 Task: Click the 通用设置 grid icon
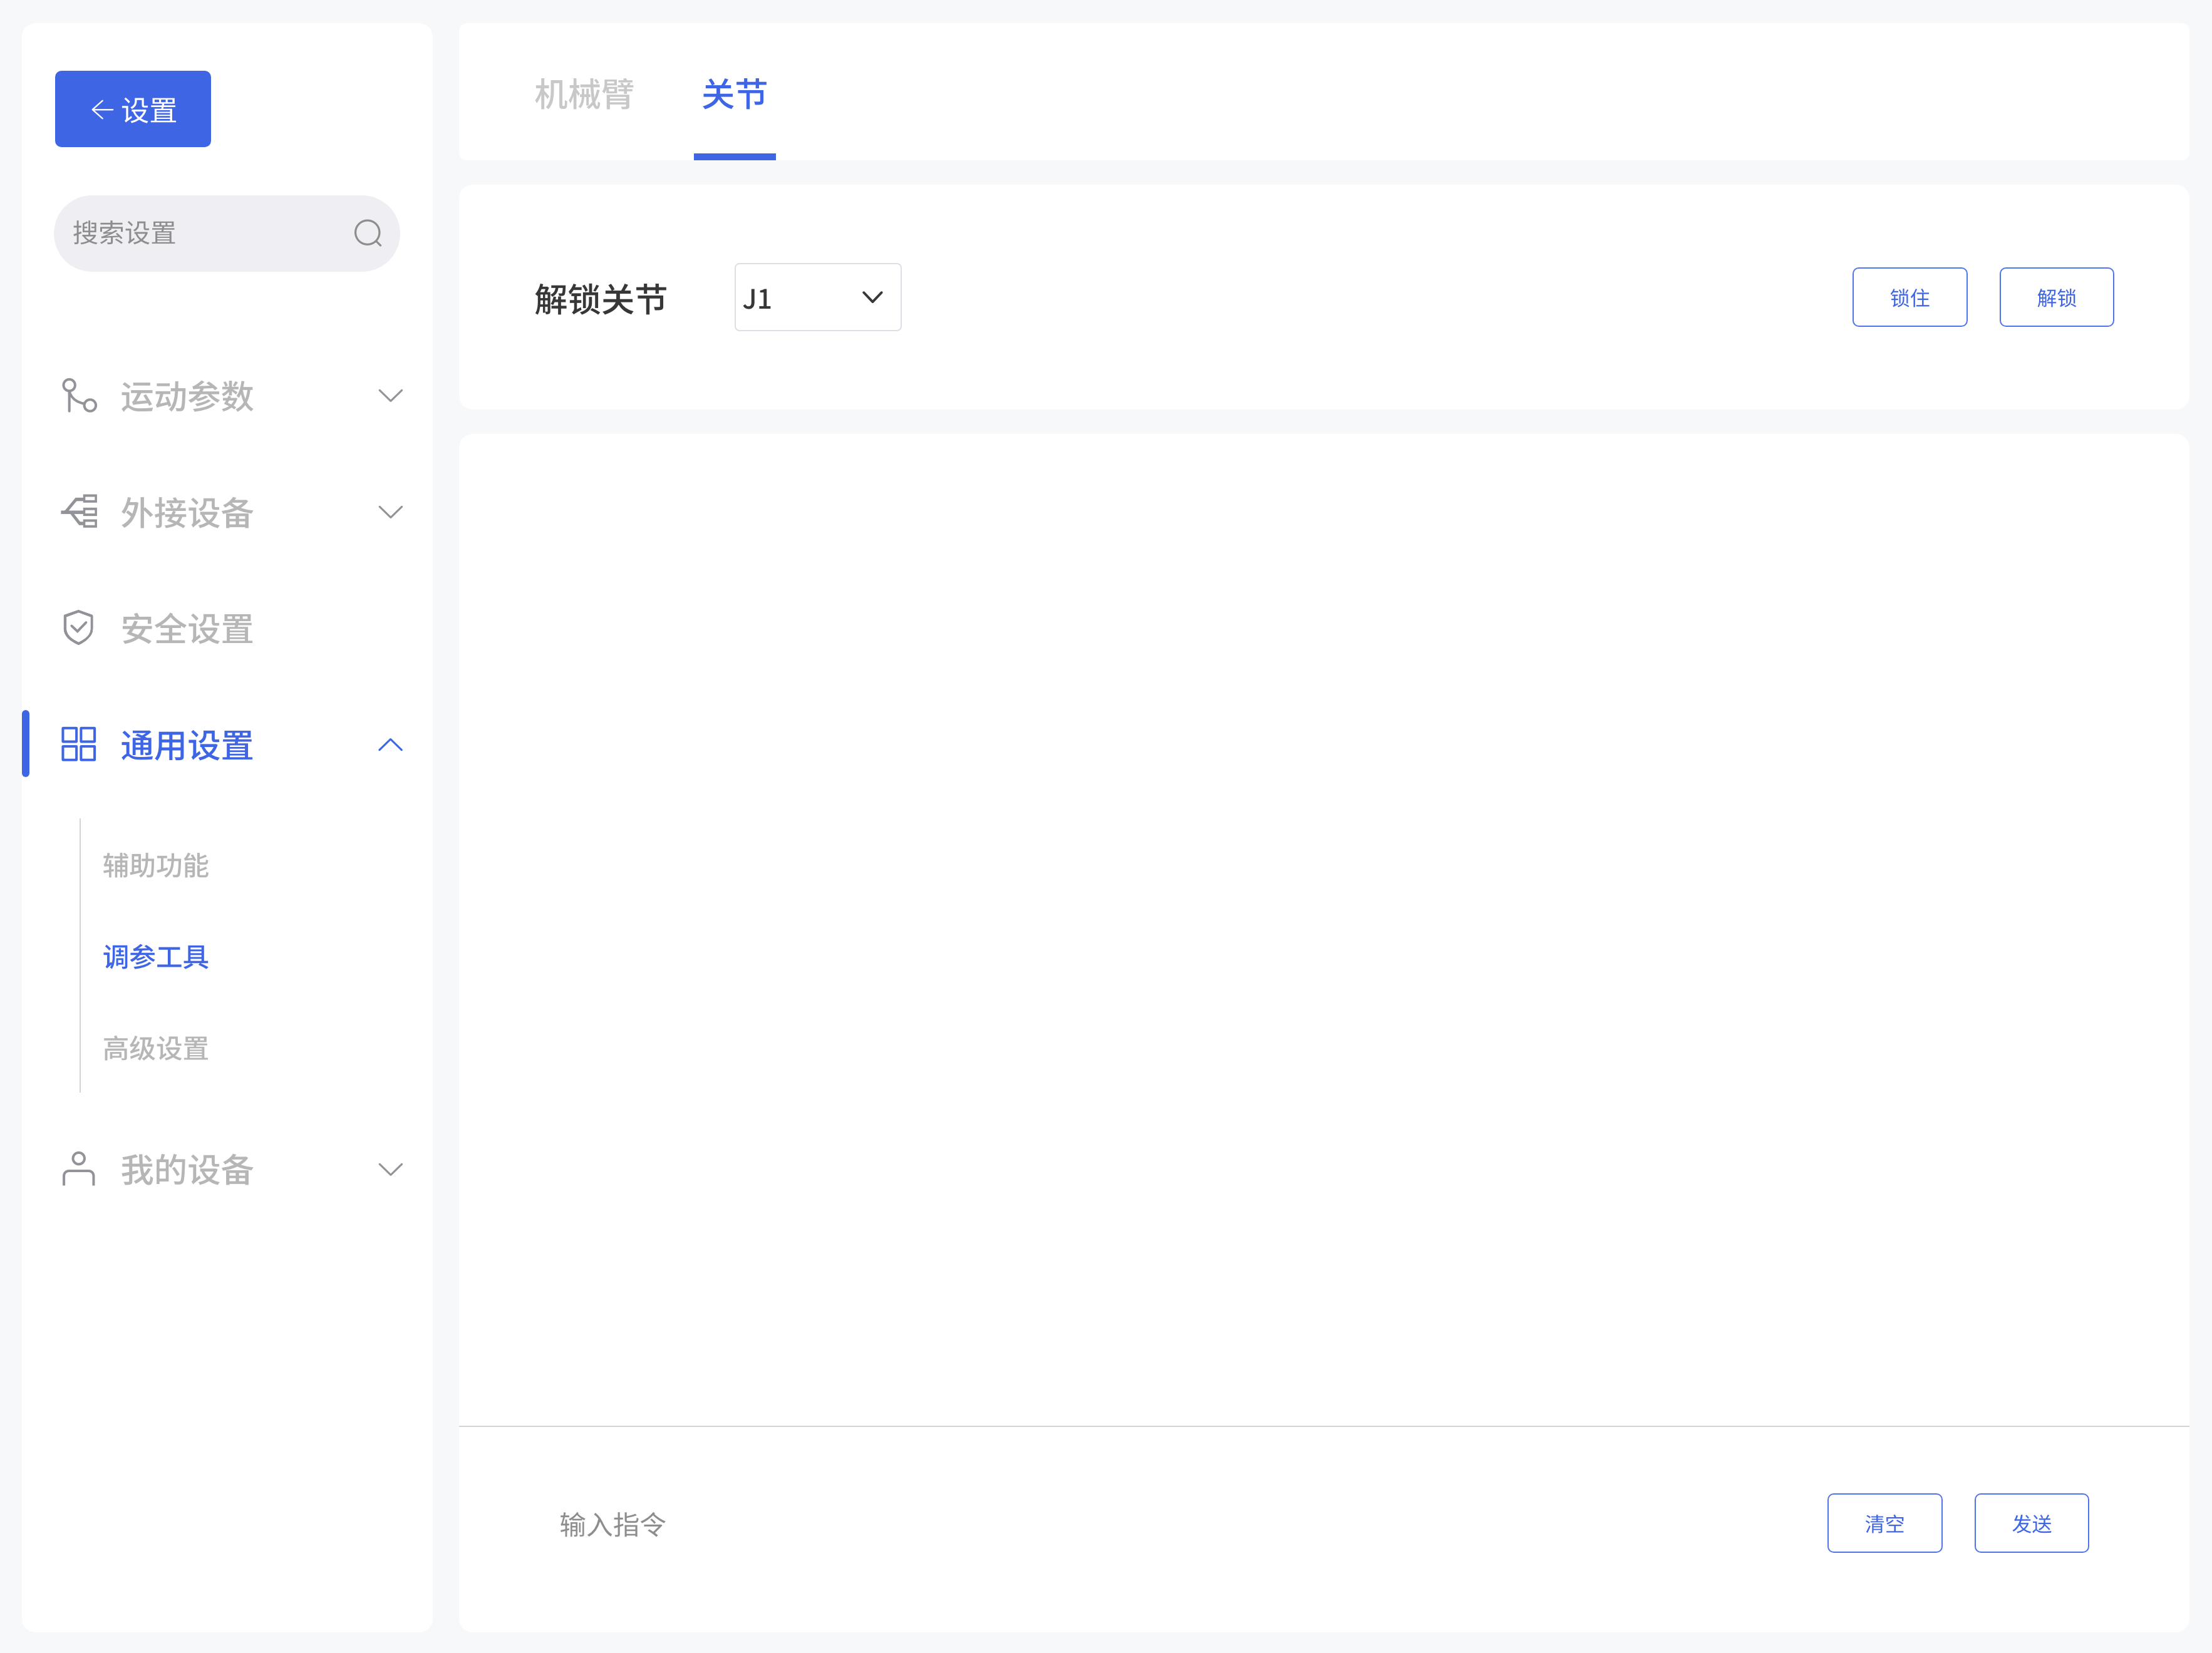(x=78, y=744)
